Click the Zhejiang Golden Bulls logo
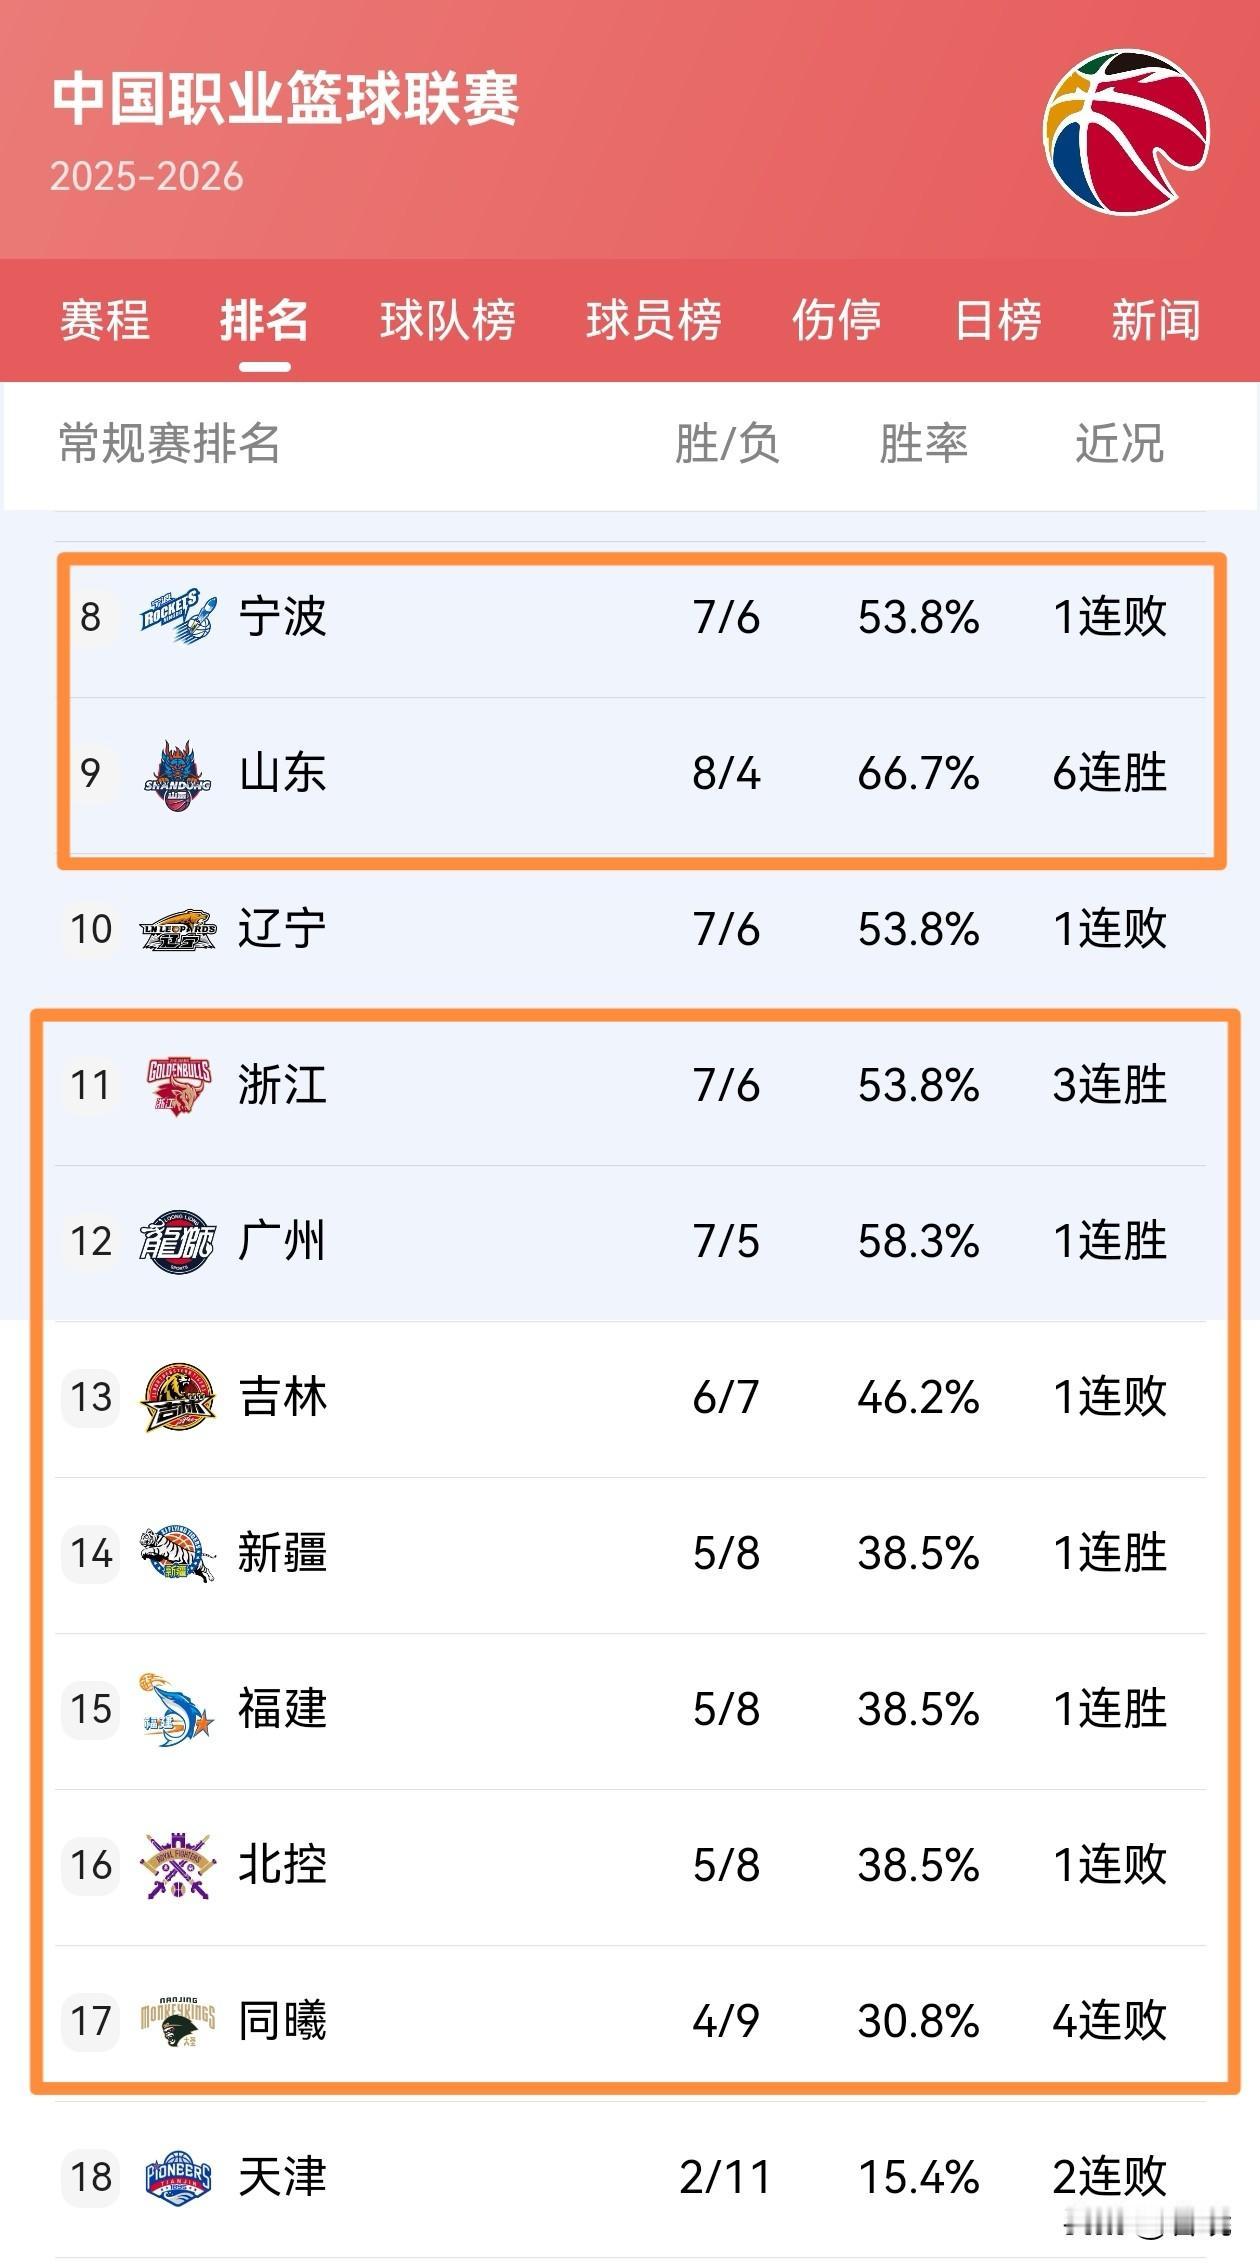 (x=178, y=1086)
